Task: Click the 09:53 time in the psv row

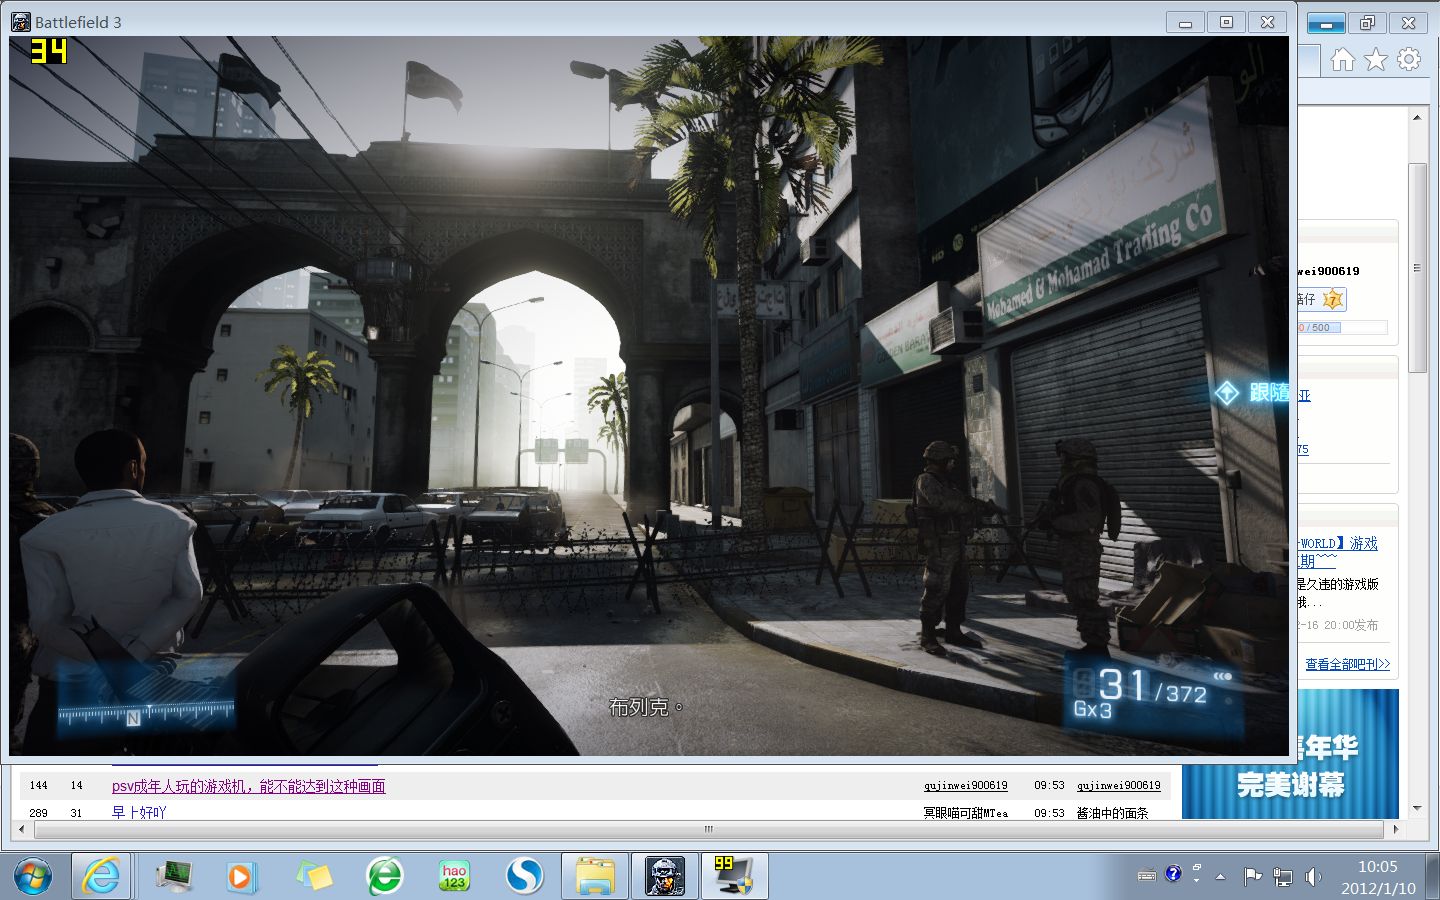Action: click(x=1049, y=786)
